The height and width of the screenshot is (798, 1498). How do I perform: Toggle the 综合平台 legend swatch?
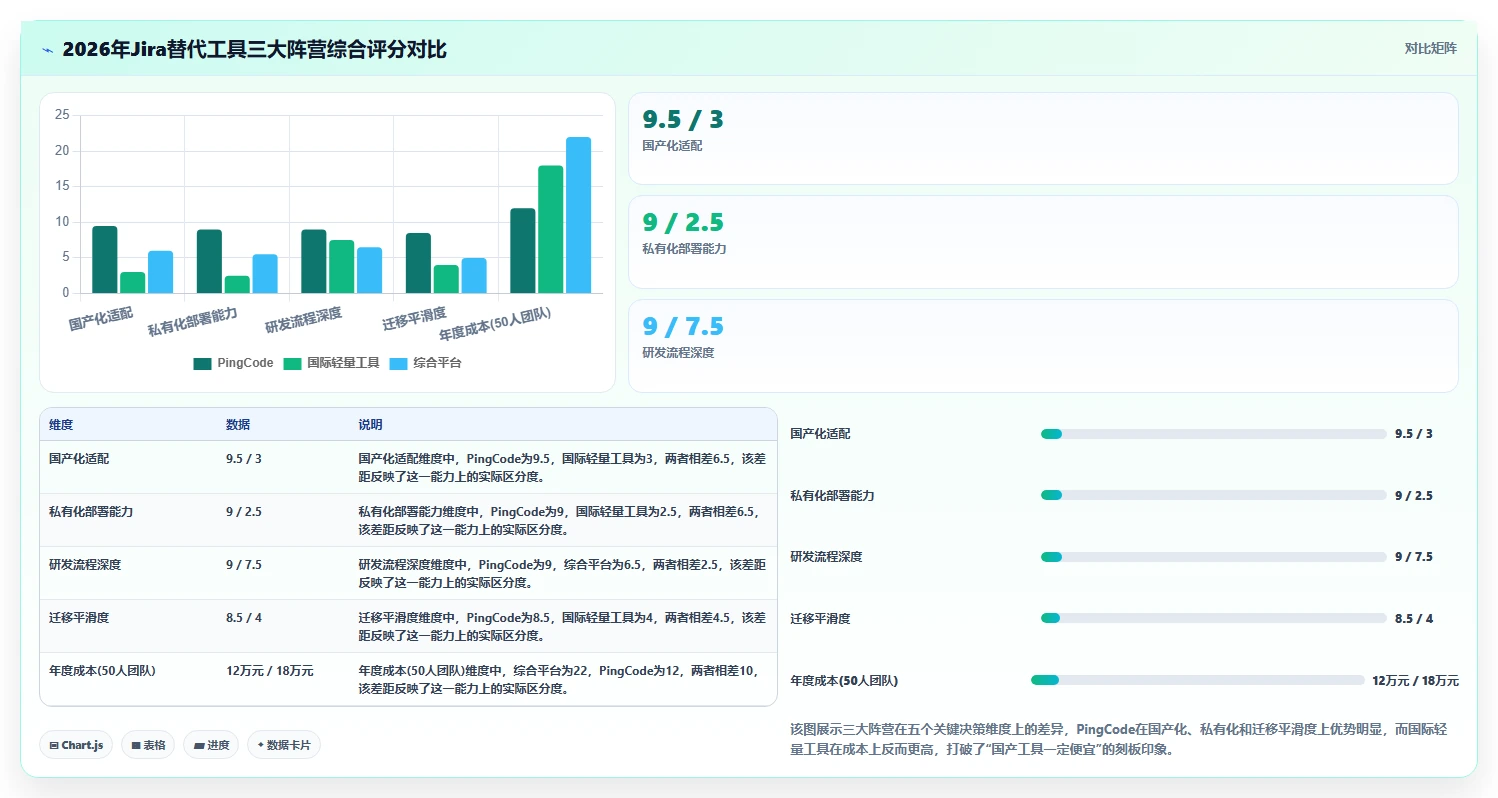(x=399, y=364)
